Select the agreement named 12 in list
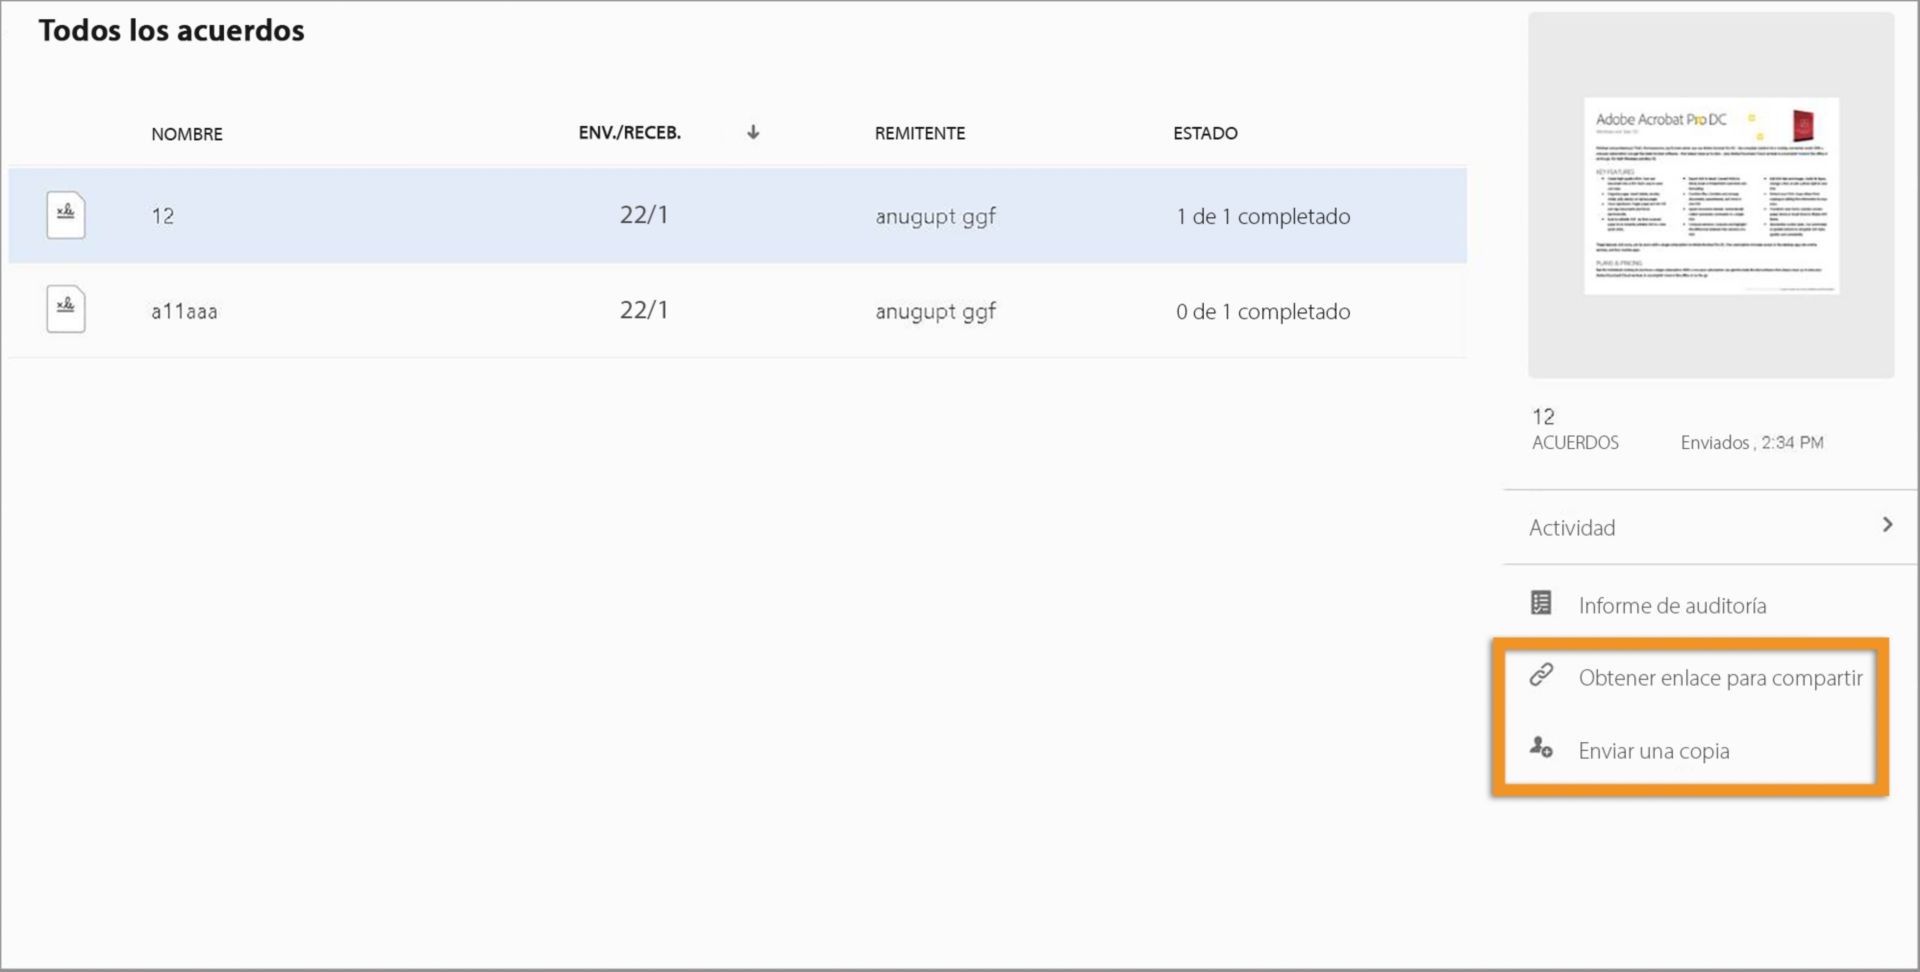This screenshot has height=972, width=1920. (163, 216)
